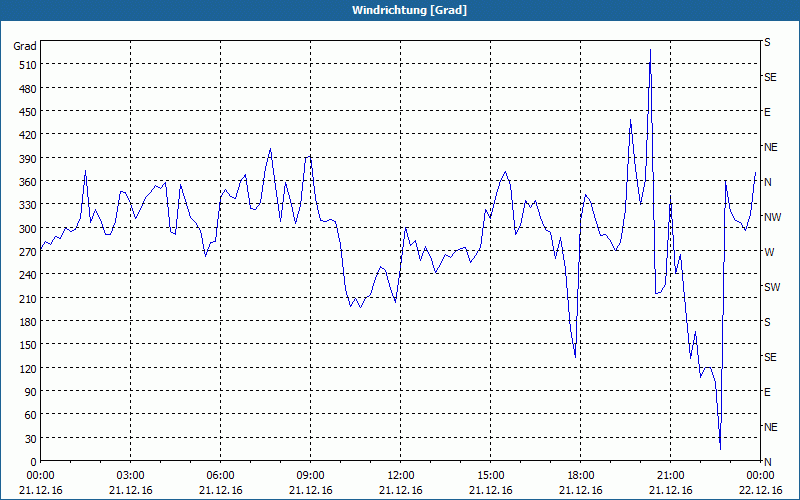Screen dimensions: 800x500
Task: Click the 60 y-axis tick label
Action: pyautogui.click(x=31, y=415)
